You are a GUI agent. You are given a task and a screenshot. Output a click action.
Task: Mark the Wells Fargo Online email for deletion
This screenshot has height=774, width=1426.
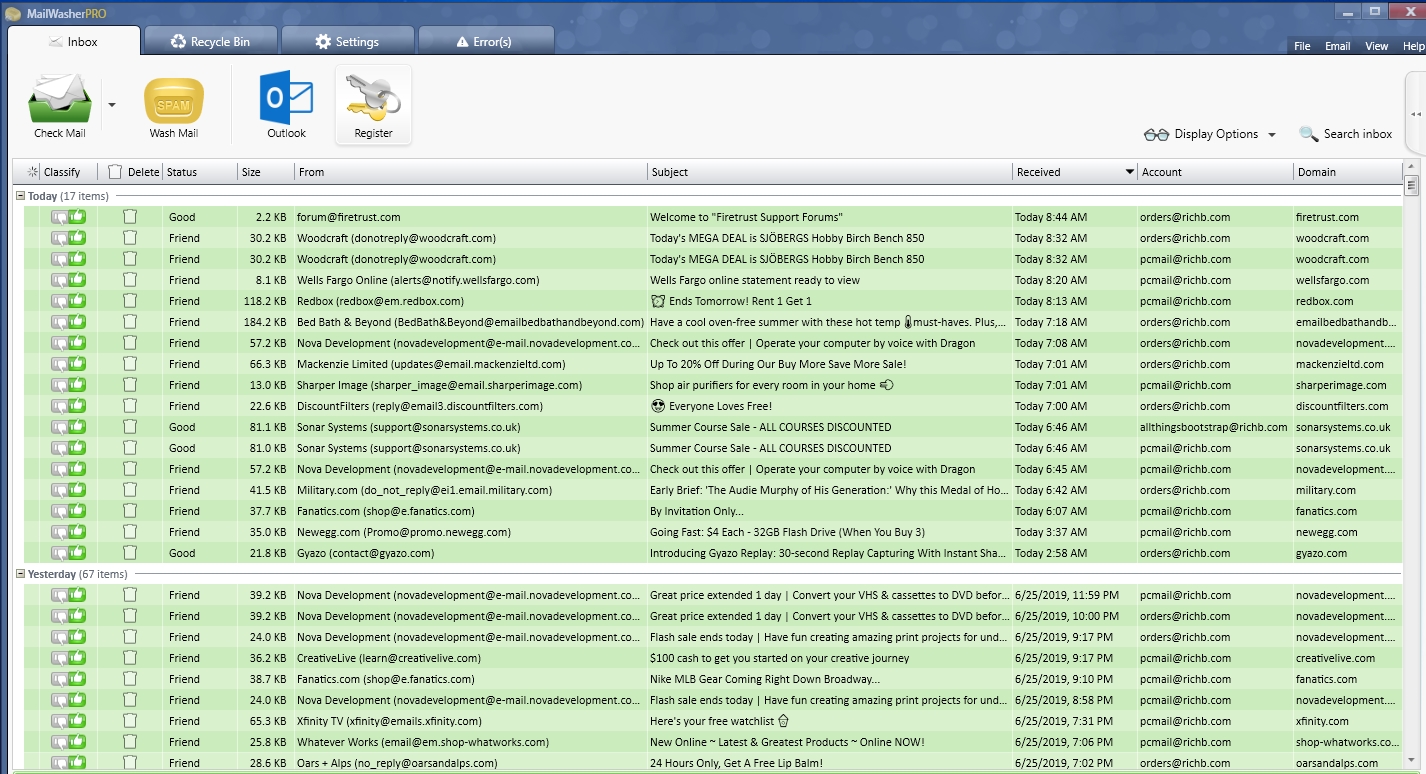[x=130, y=280]
